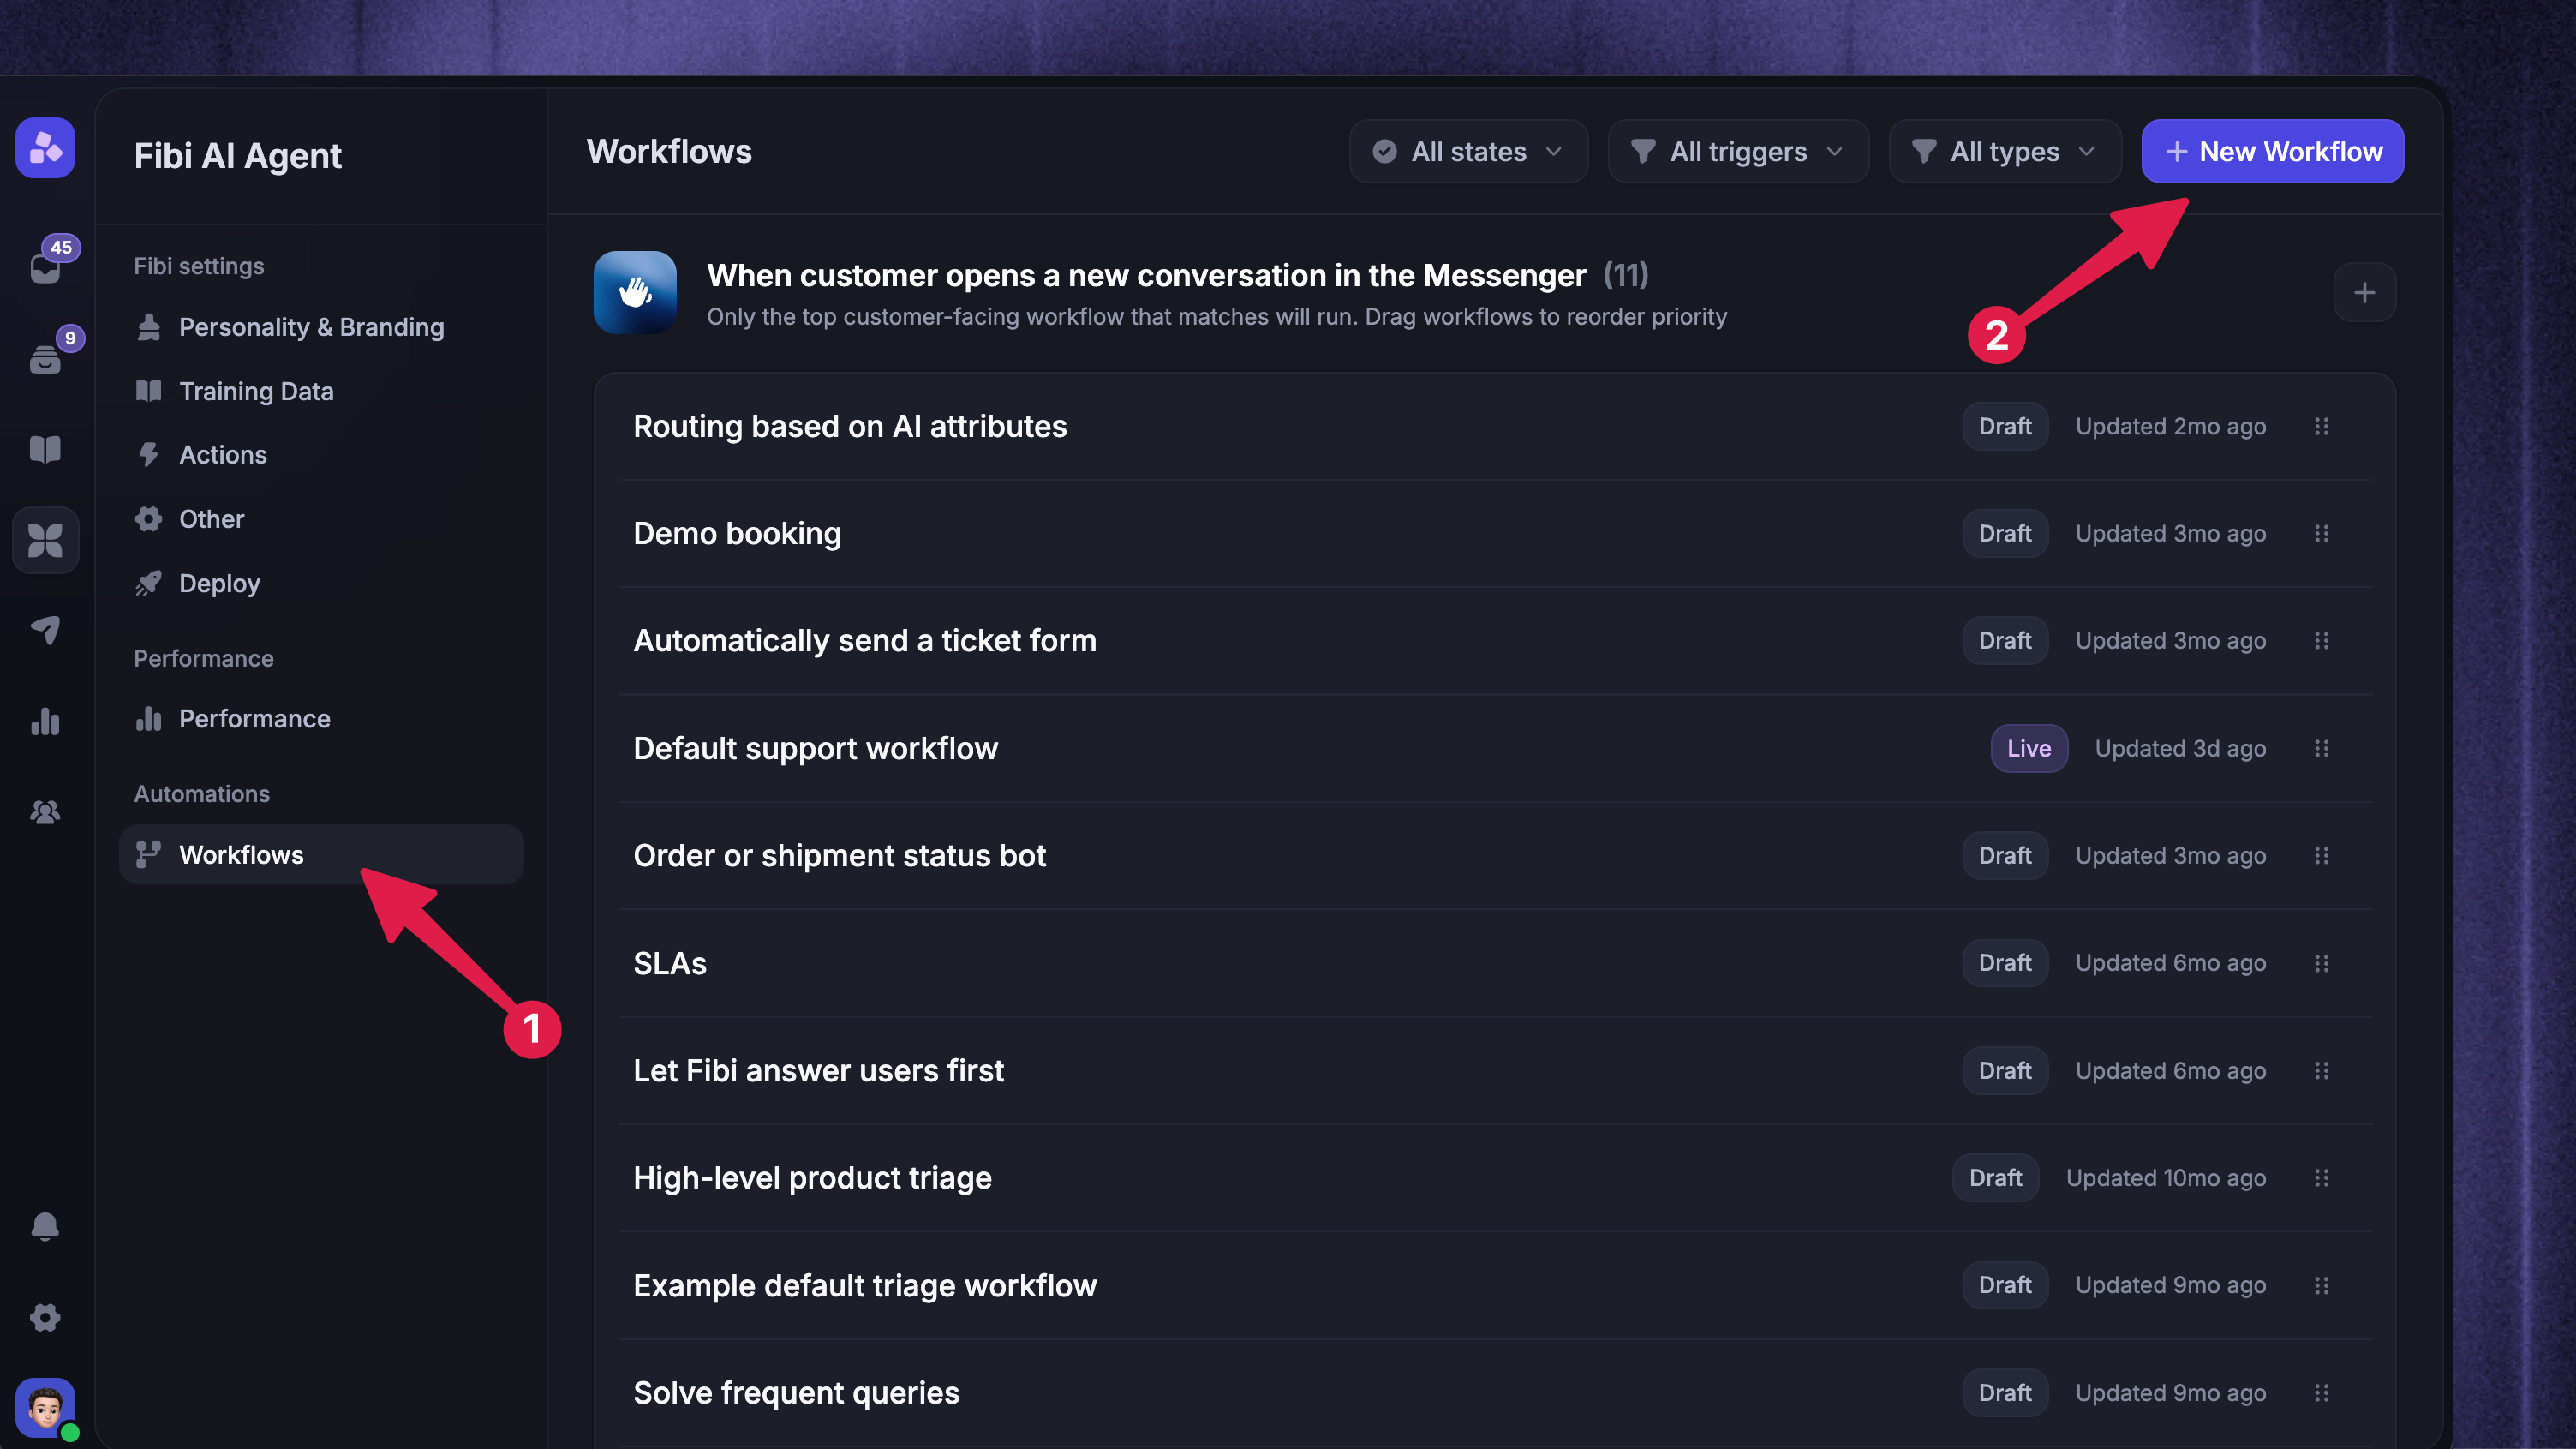Open Example default triage workflow
This screenshot has height=1449, width=2576.
(1494, 1286)
